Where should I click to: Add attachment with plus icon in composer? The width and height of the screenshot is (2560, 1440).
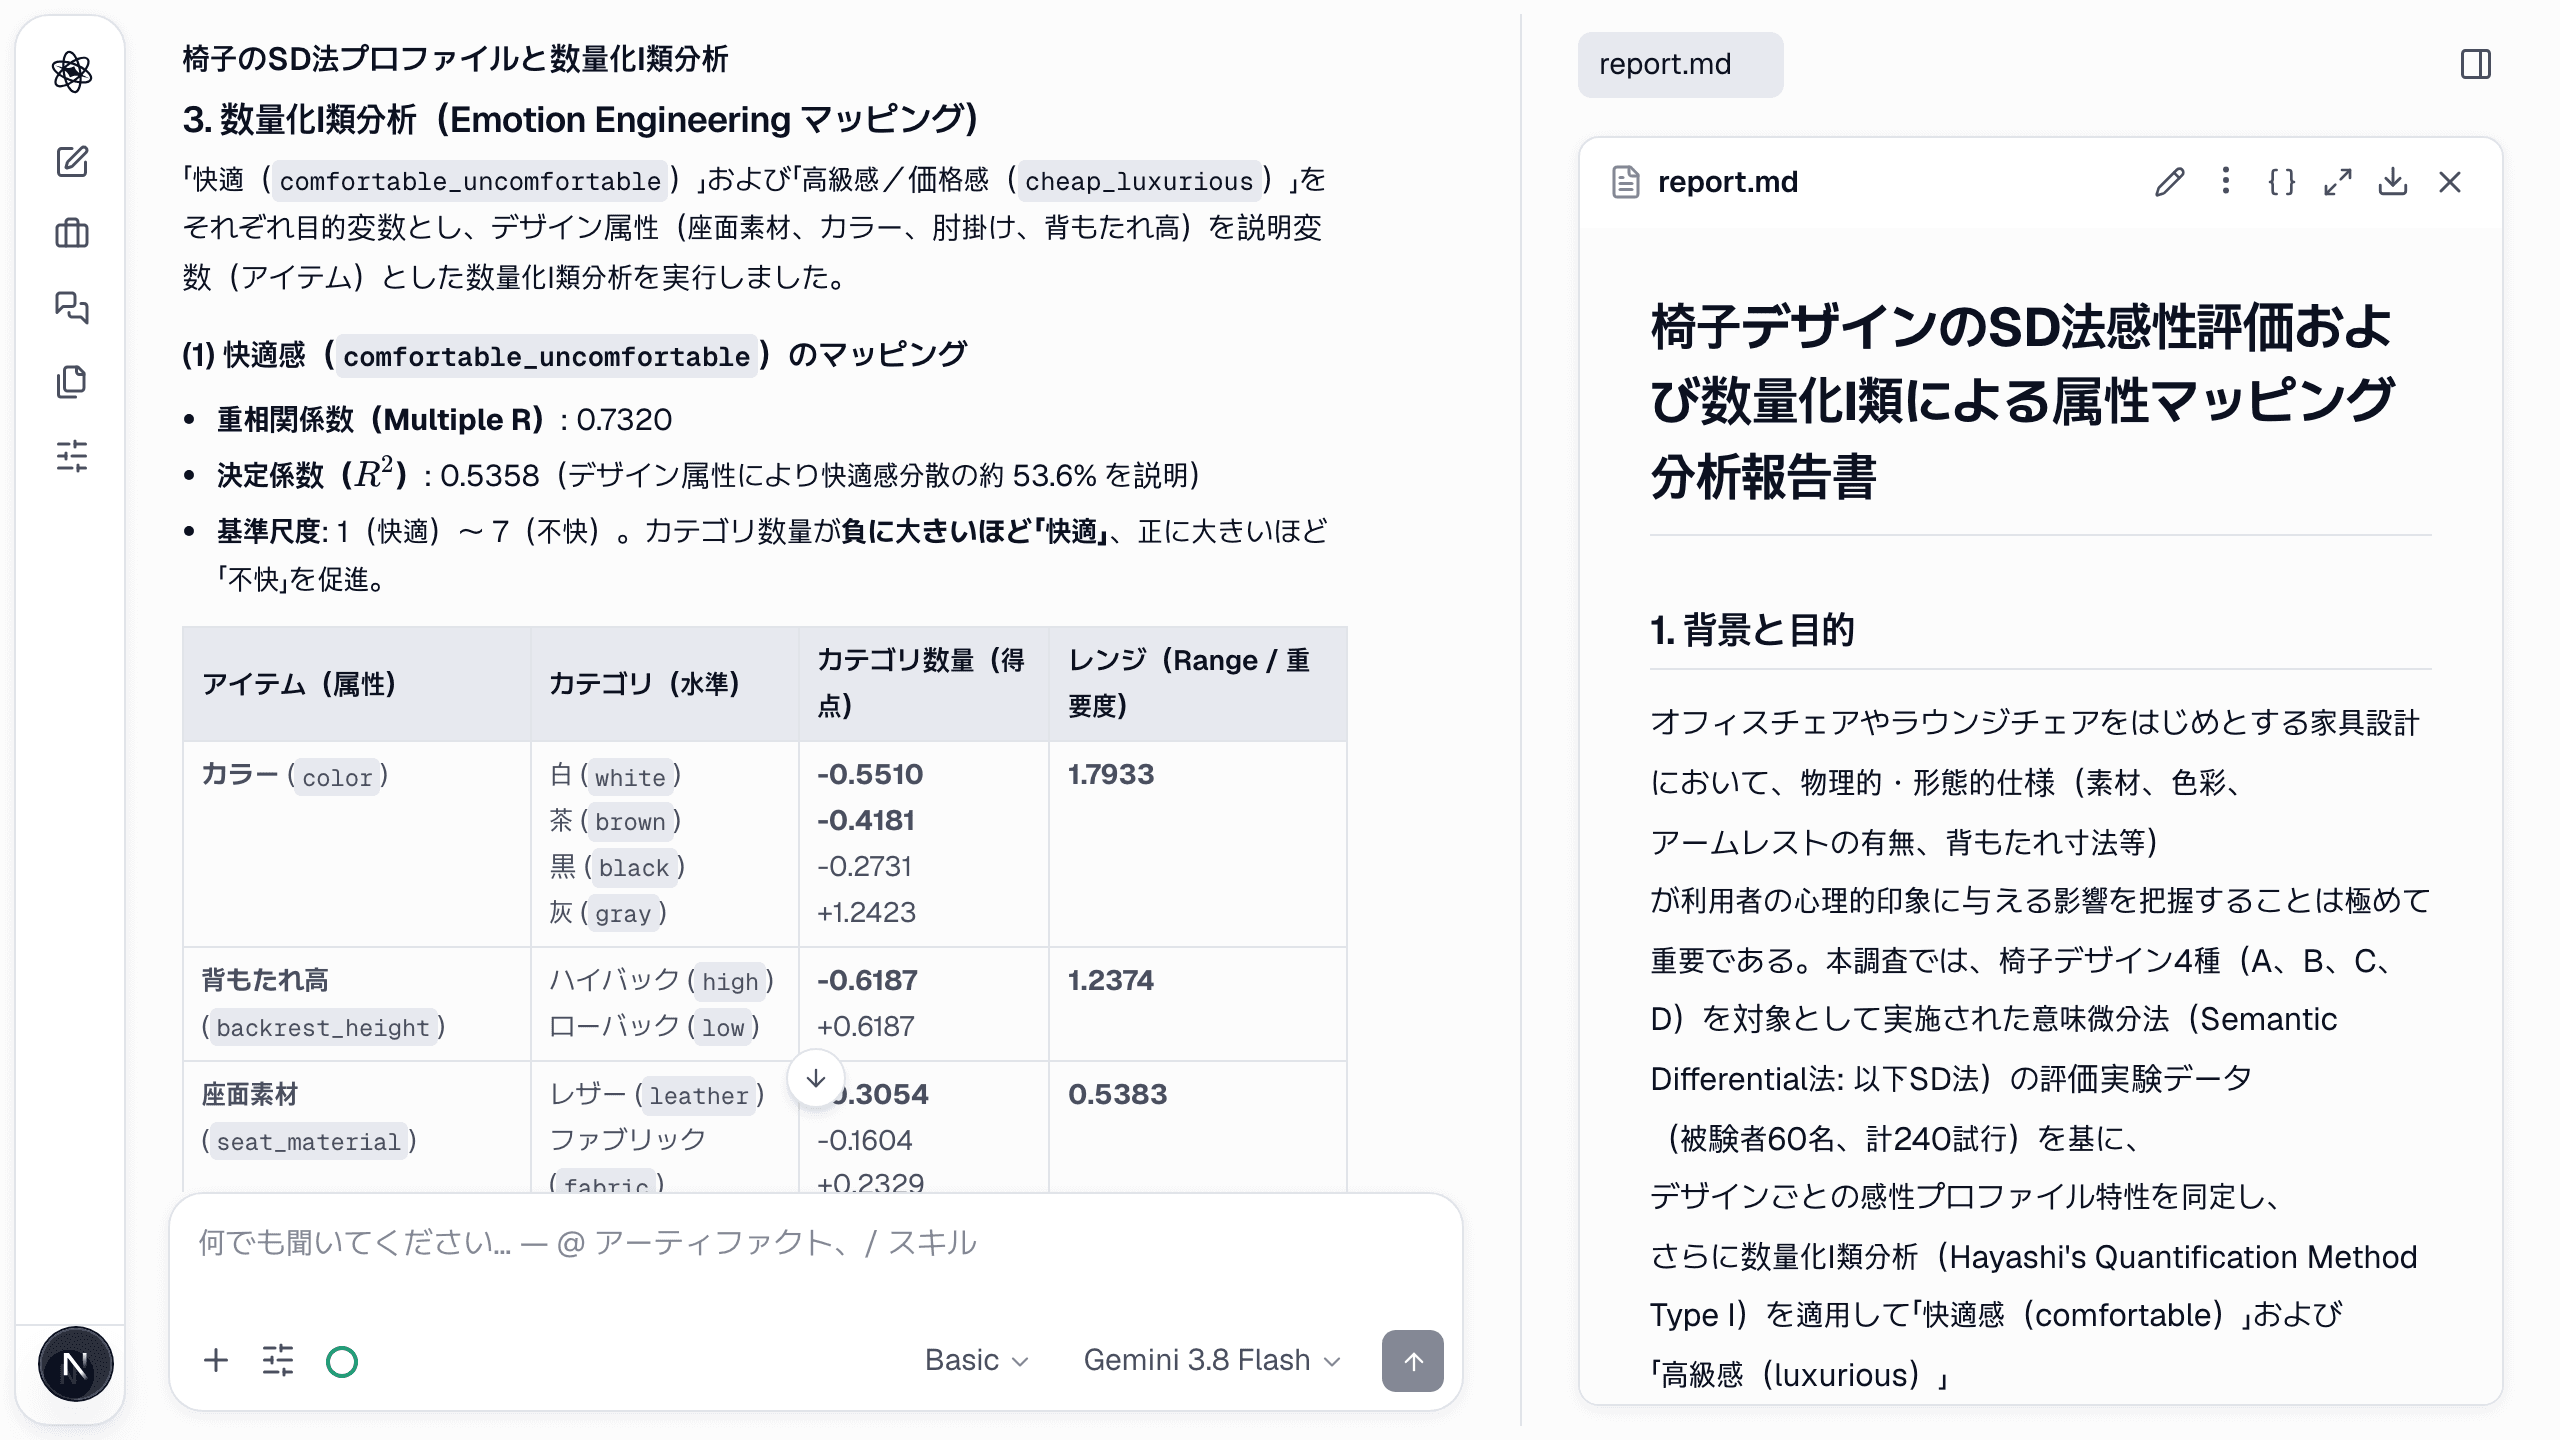216,1360
